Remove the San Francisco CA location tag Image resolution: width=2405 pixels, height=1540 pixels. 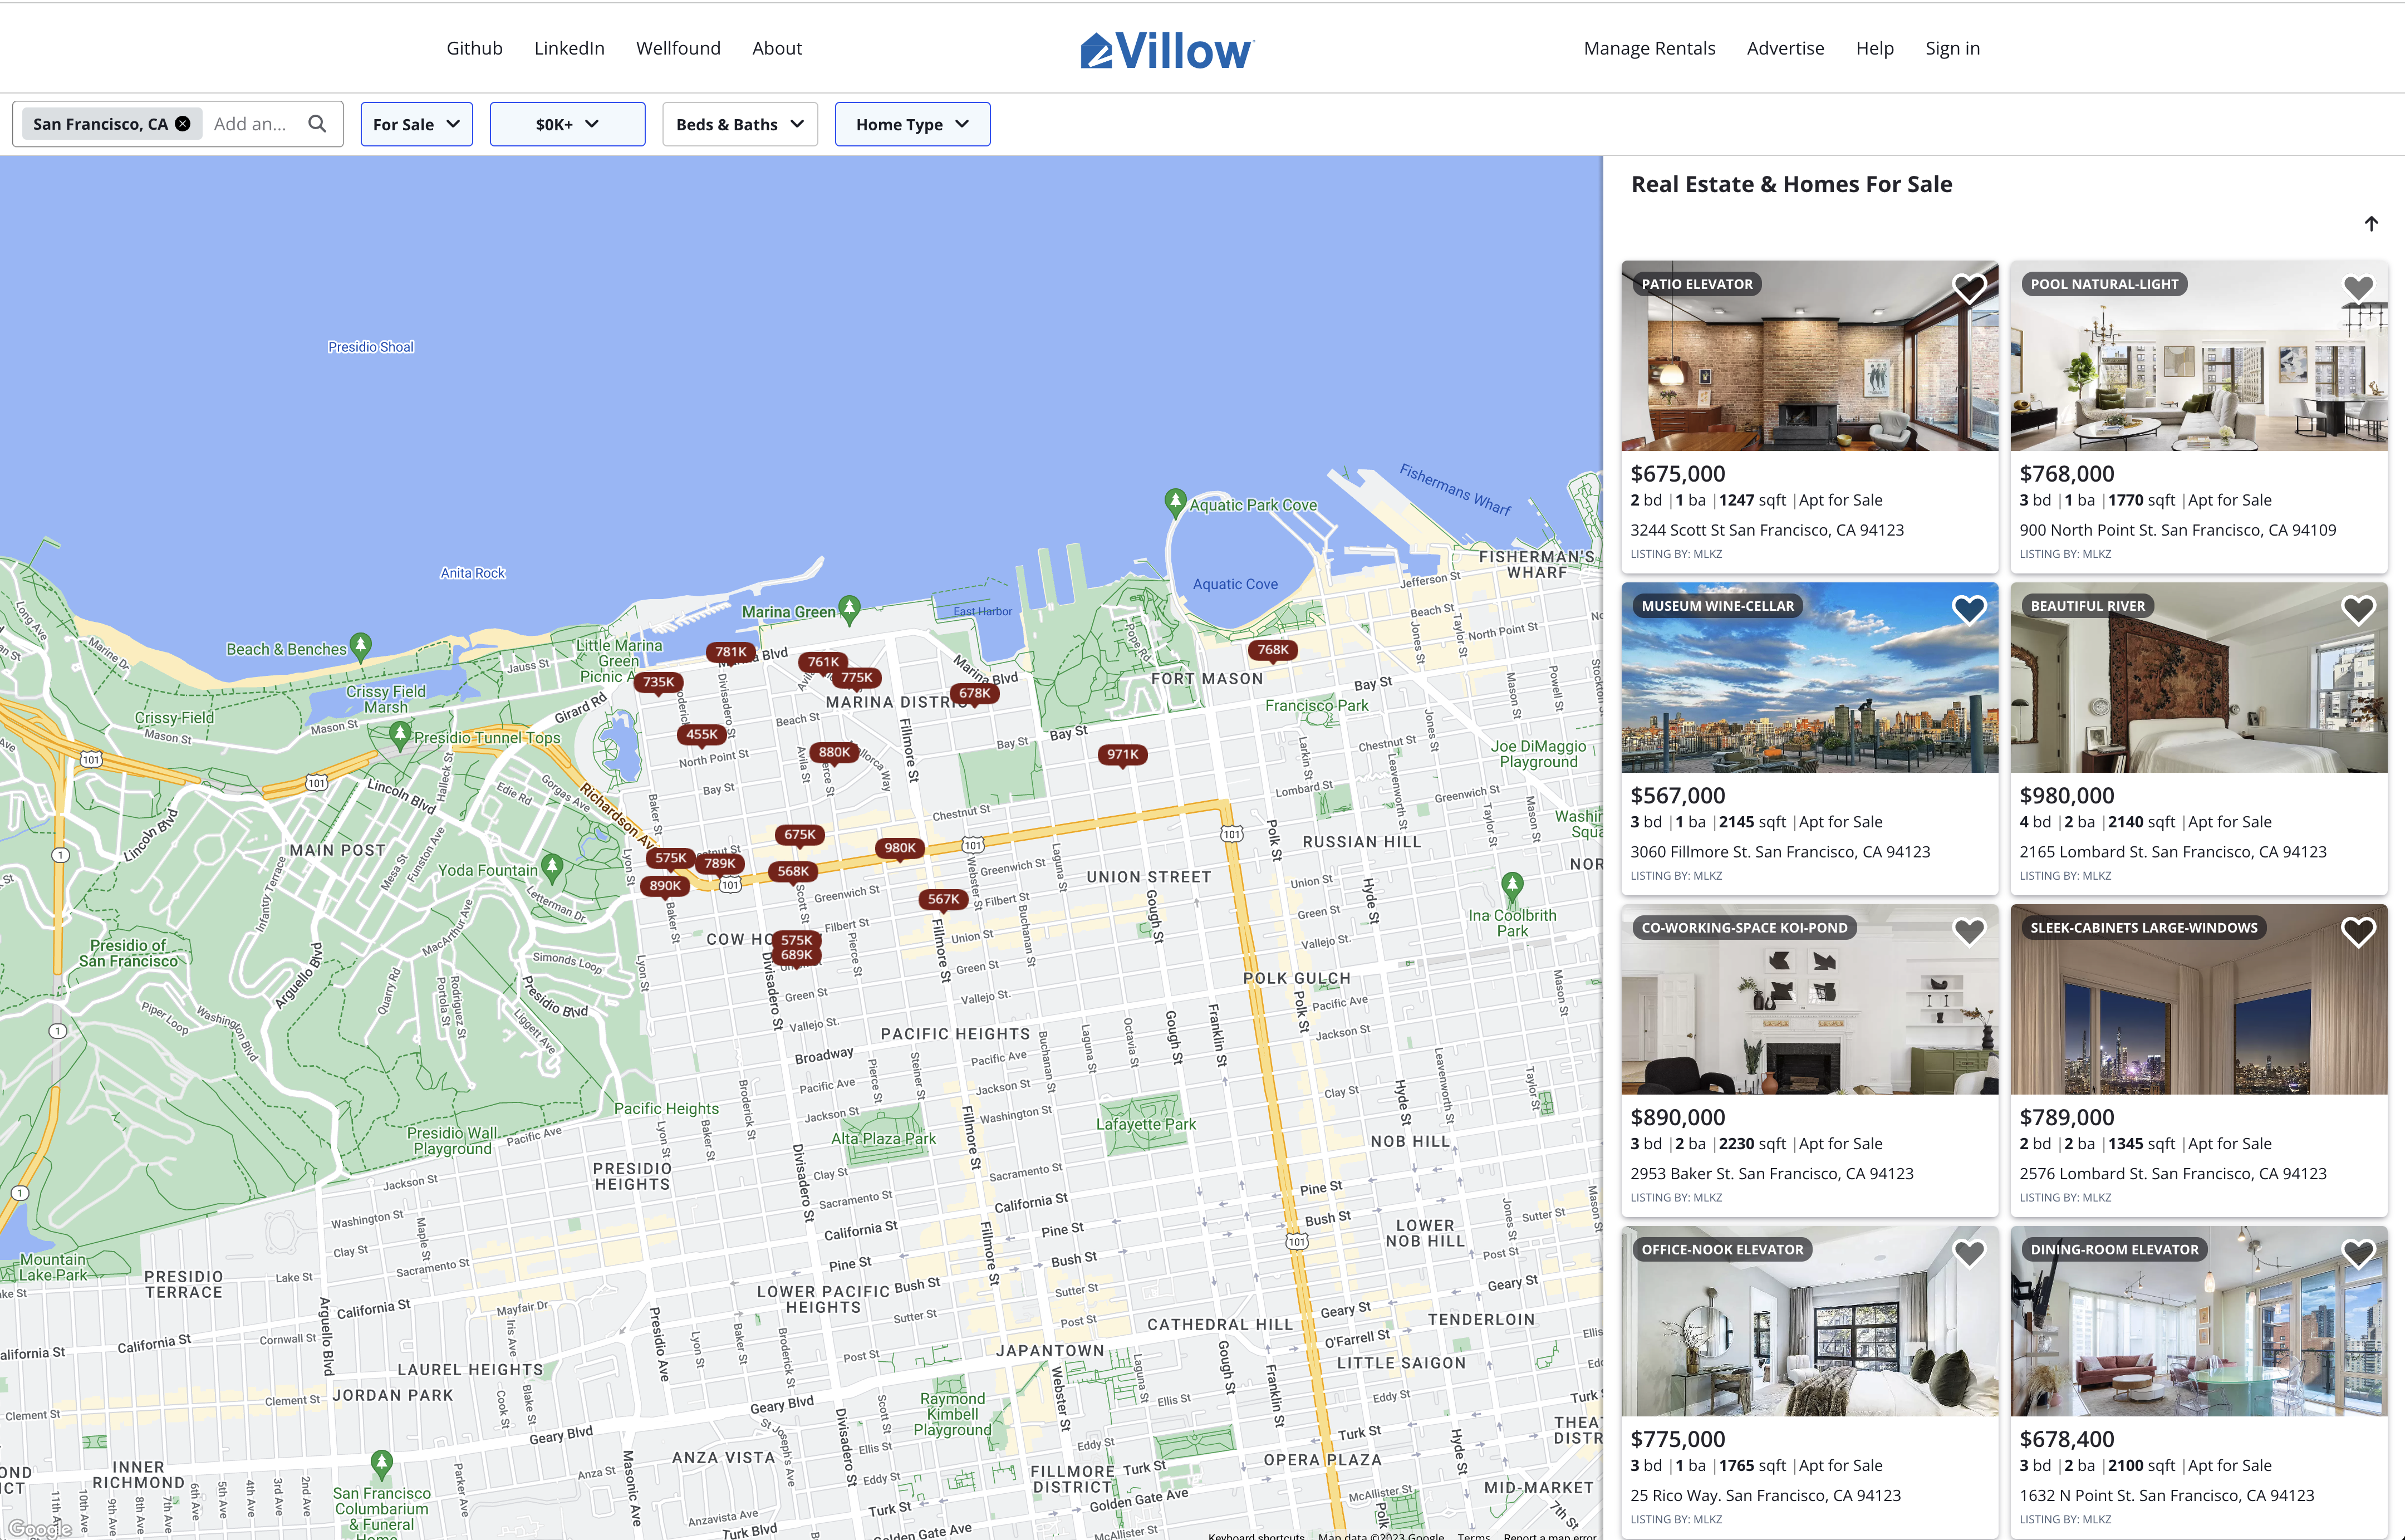pos(182,123)
